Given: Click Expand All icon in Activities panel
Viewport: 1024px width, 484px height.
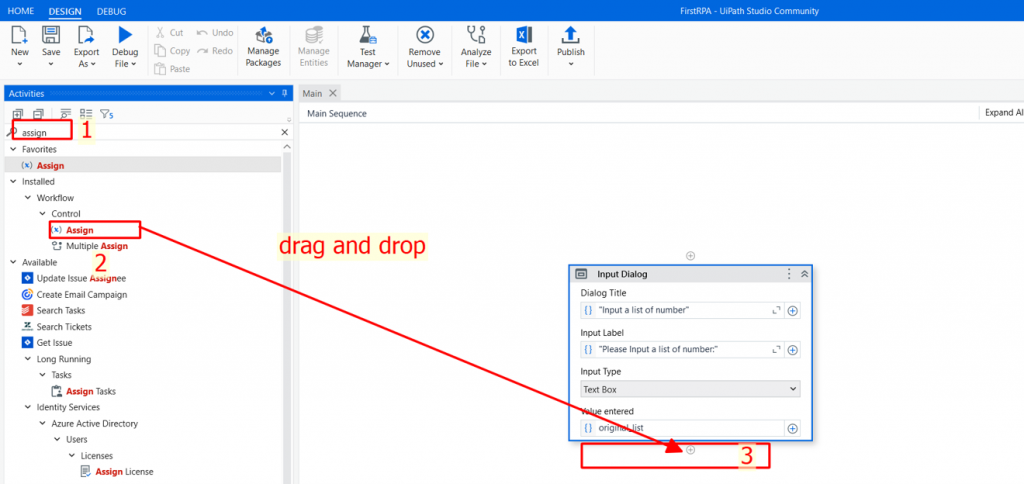Looking at the screenshot, I should coord(18,114).
